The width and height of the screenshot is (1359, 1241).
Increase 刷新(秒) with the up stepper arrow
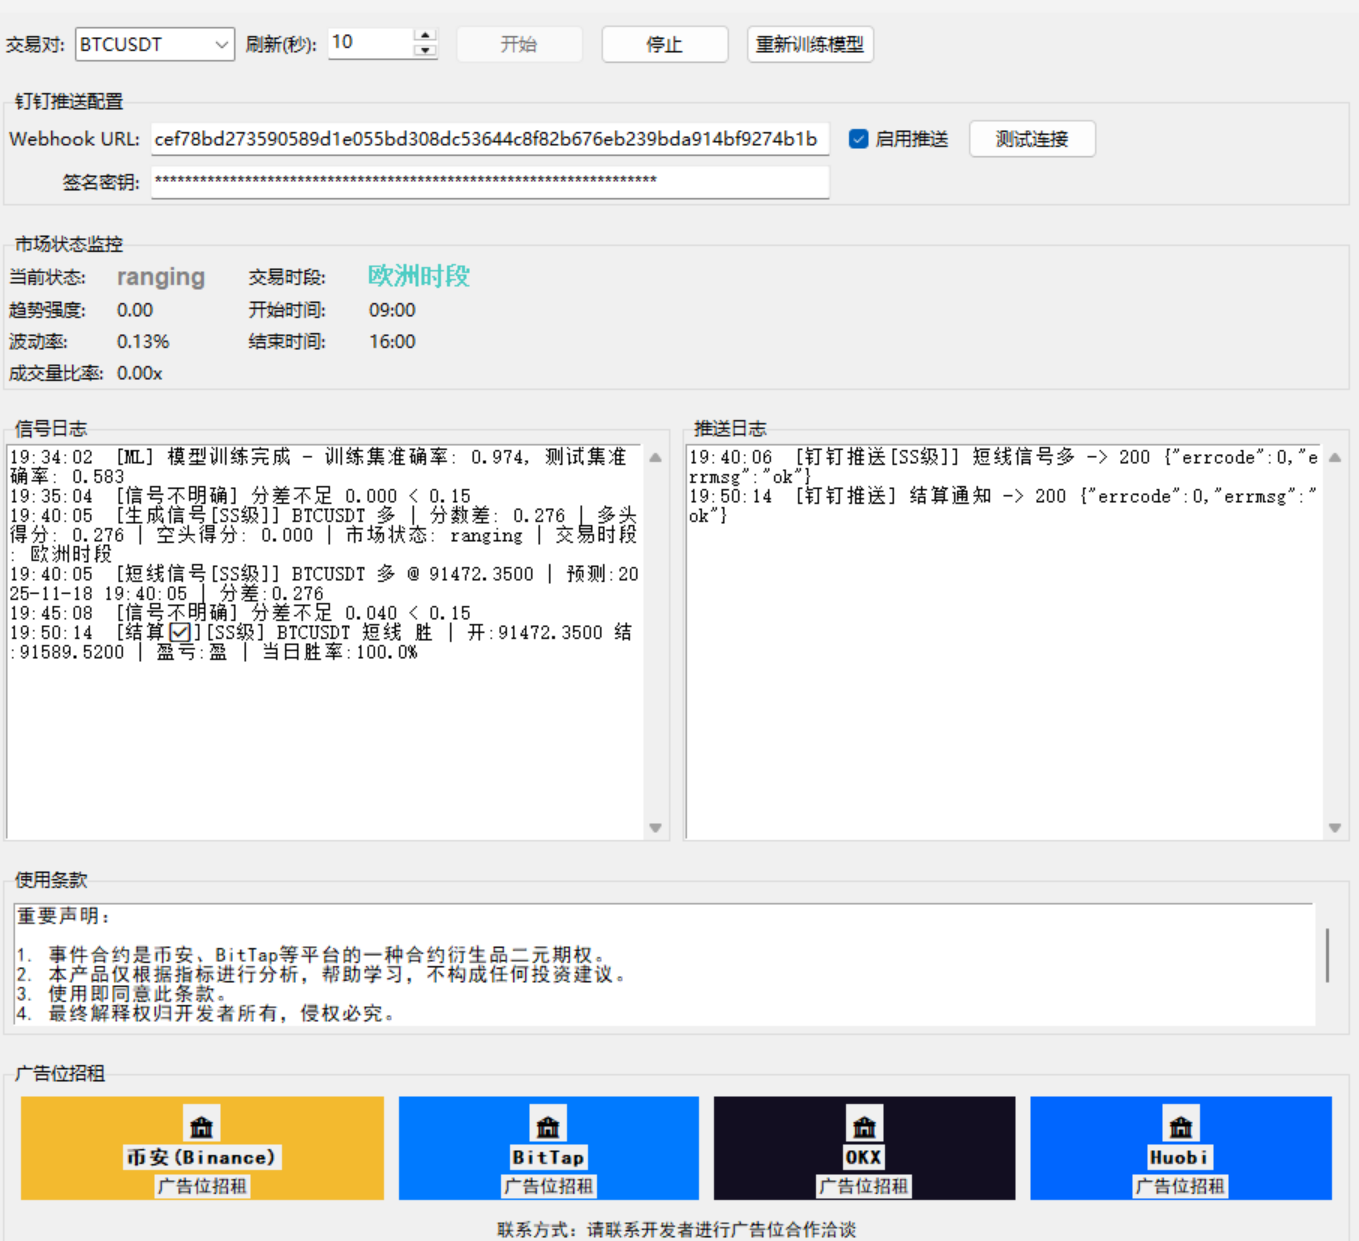tap(425, 36)
